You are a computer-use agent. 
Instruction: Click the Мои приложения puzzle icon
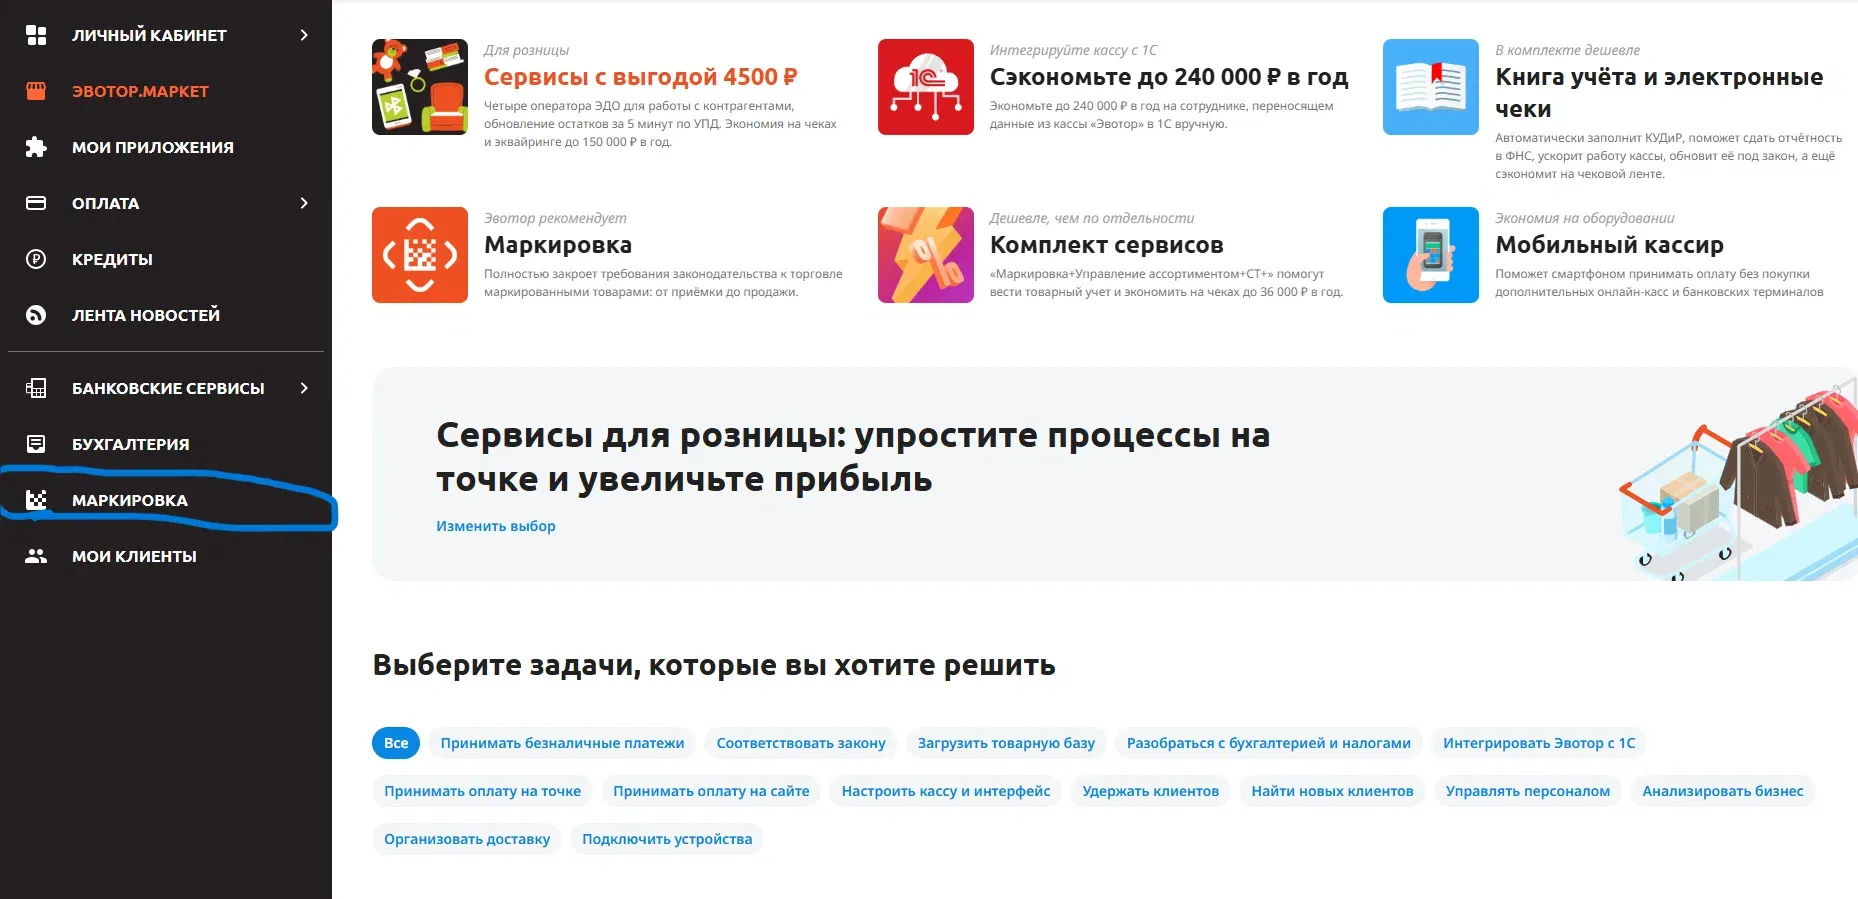(x=36, y=147)
